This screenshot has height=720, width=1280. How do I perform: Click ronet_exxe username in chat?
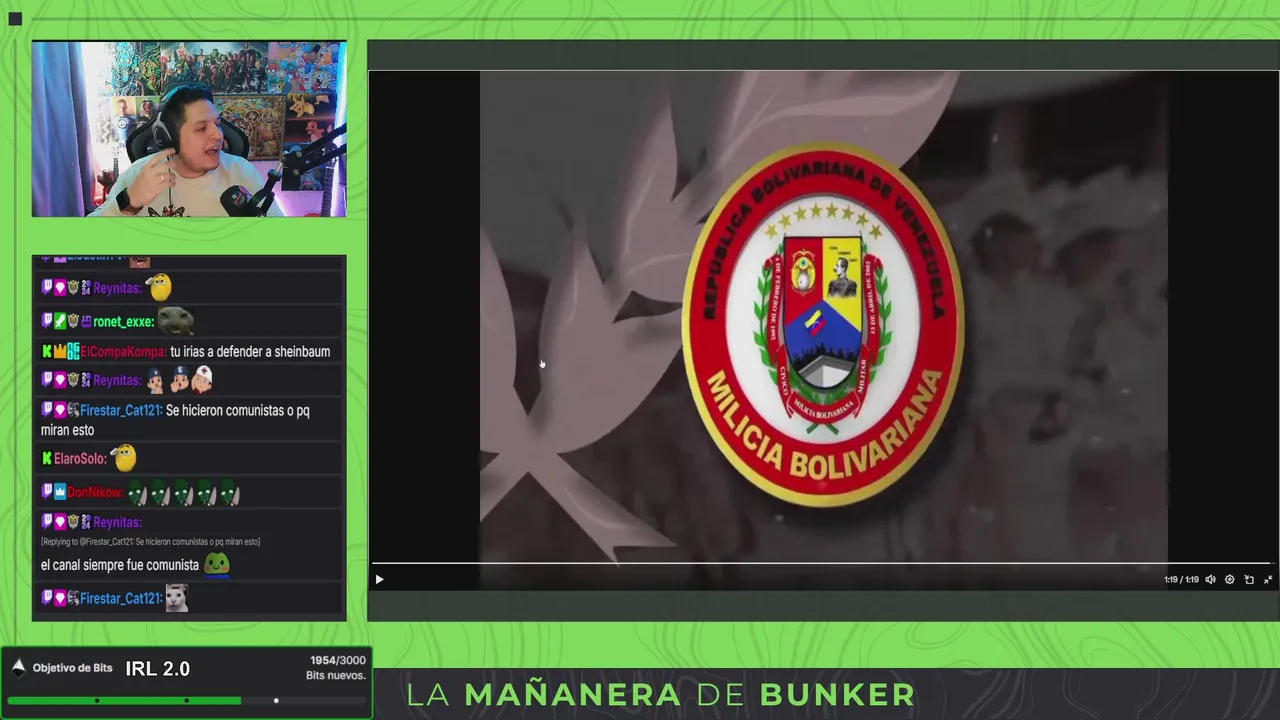(123, 322)
